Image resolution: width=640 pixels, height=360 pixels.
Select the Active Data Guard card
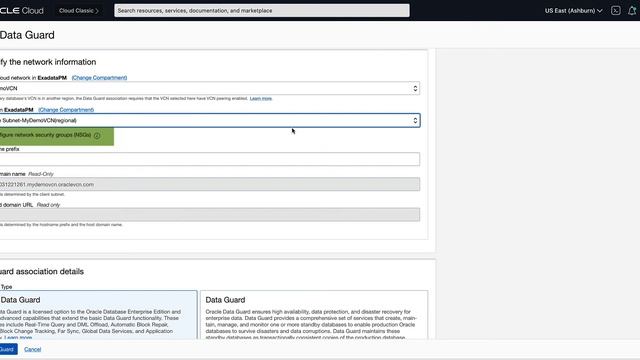tap(98, 315)
